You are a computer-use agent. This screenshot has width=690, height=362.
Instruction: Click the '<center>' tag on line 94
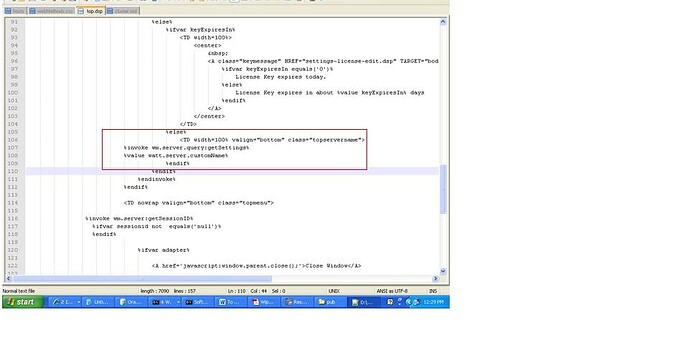(x=207, y=45)
